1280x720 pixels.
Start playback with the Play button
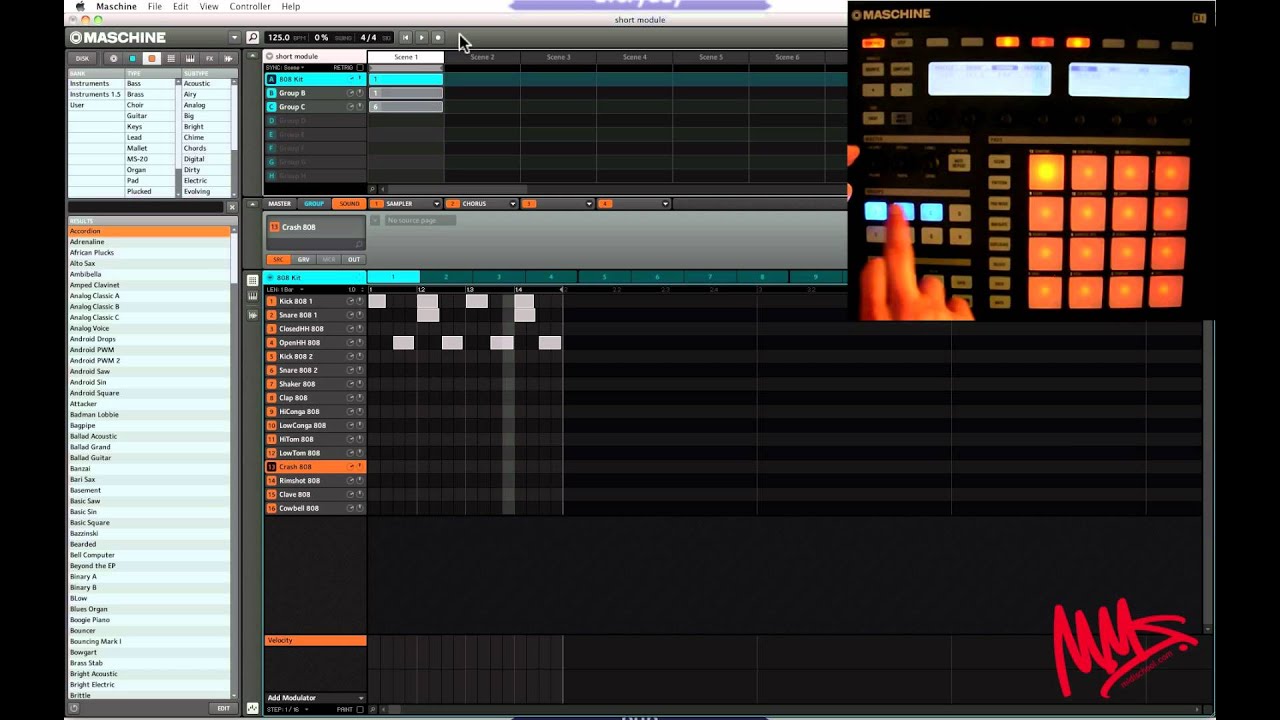point(421,38)
